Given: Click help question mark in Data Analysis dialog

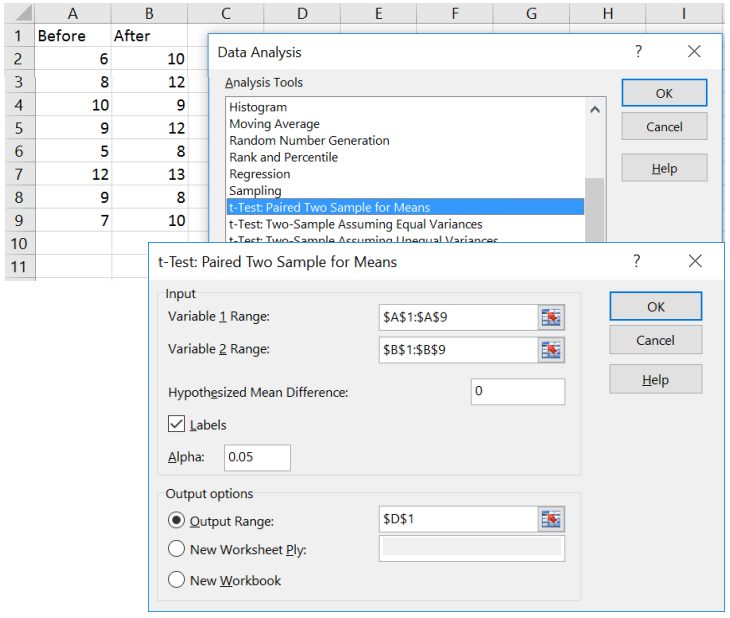Looking at the screenshot, I should (638, 51).
